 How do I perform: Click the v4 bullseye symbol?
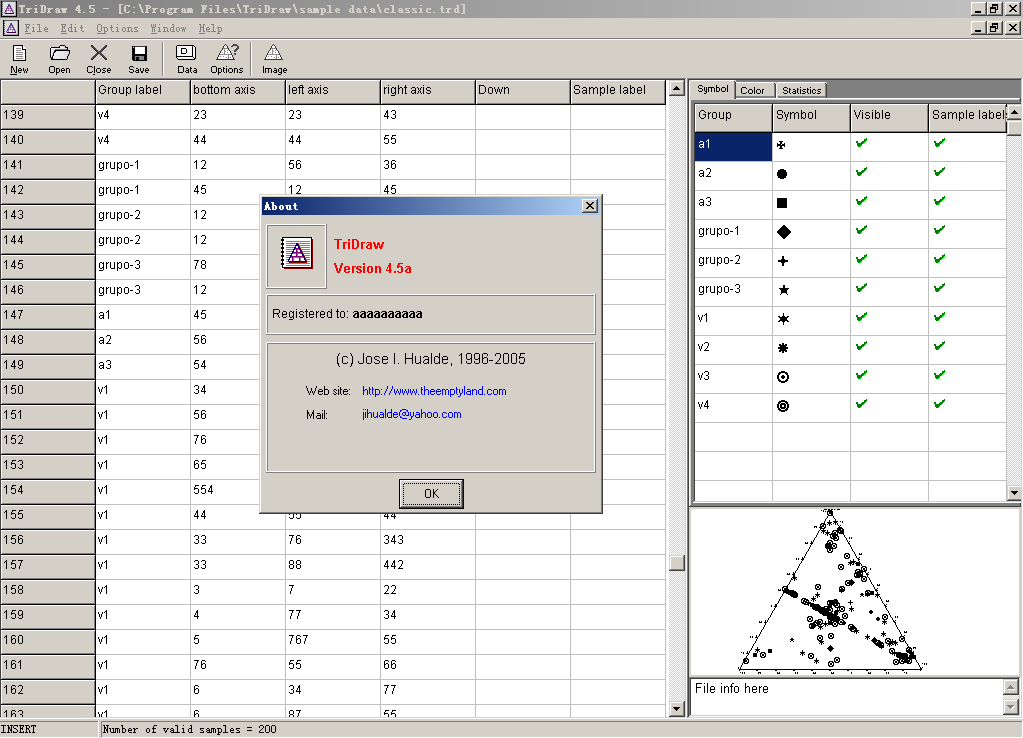pos(783,406)
